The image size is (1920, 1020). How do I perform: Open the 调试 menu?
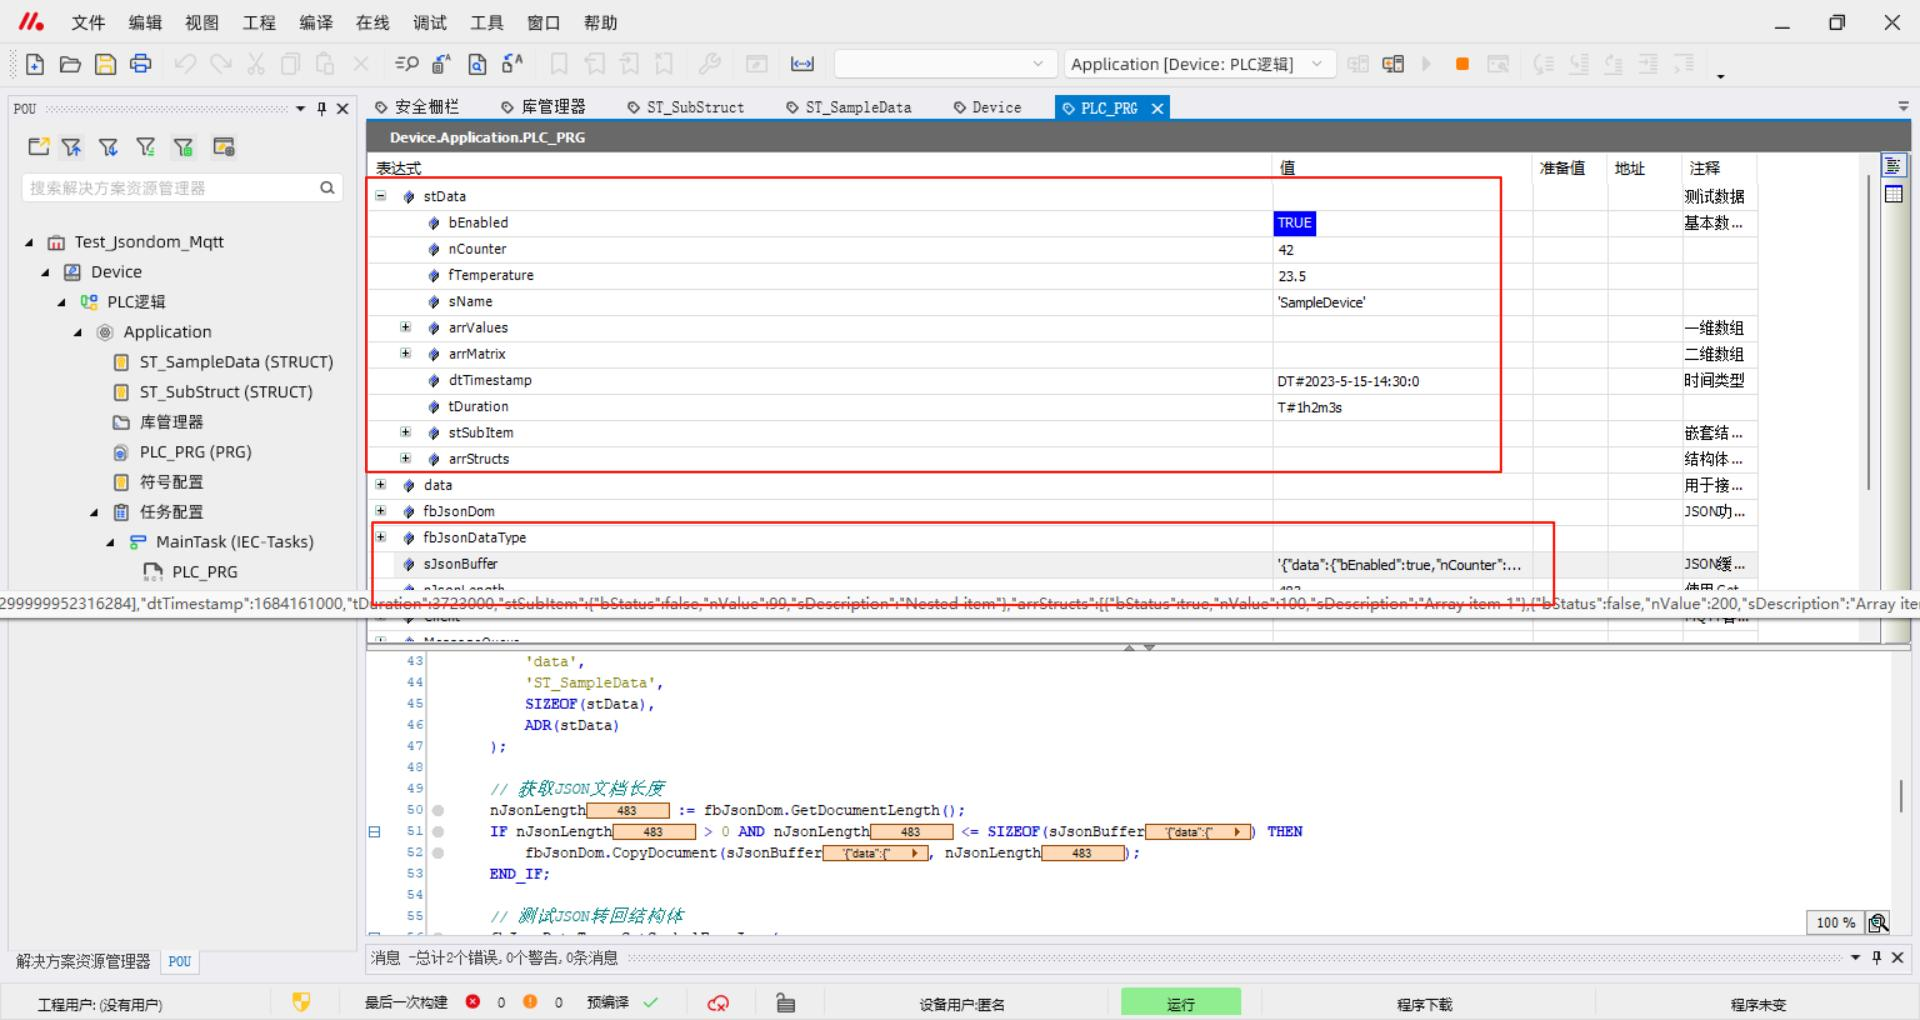point(430,22)
